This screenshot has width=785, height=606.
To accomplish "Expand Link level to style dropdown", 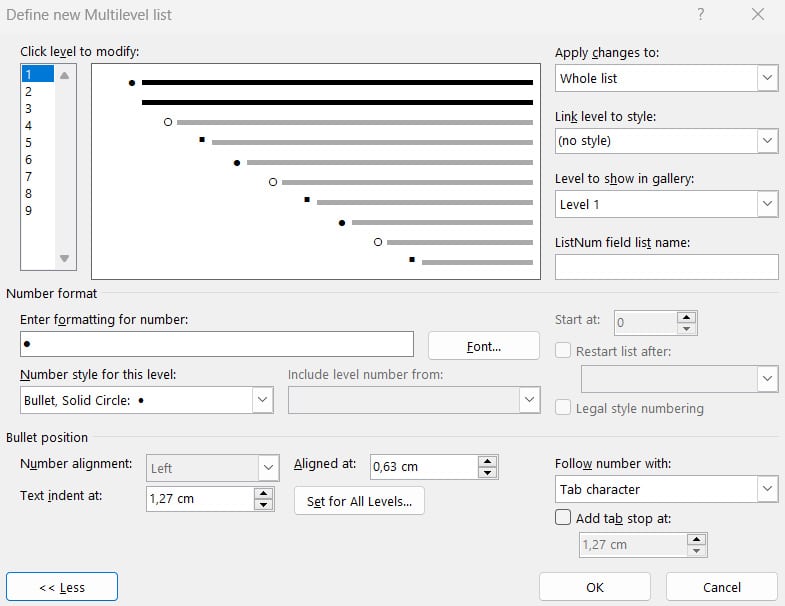I will click(x=767, y=141).
